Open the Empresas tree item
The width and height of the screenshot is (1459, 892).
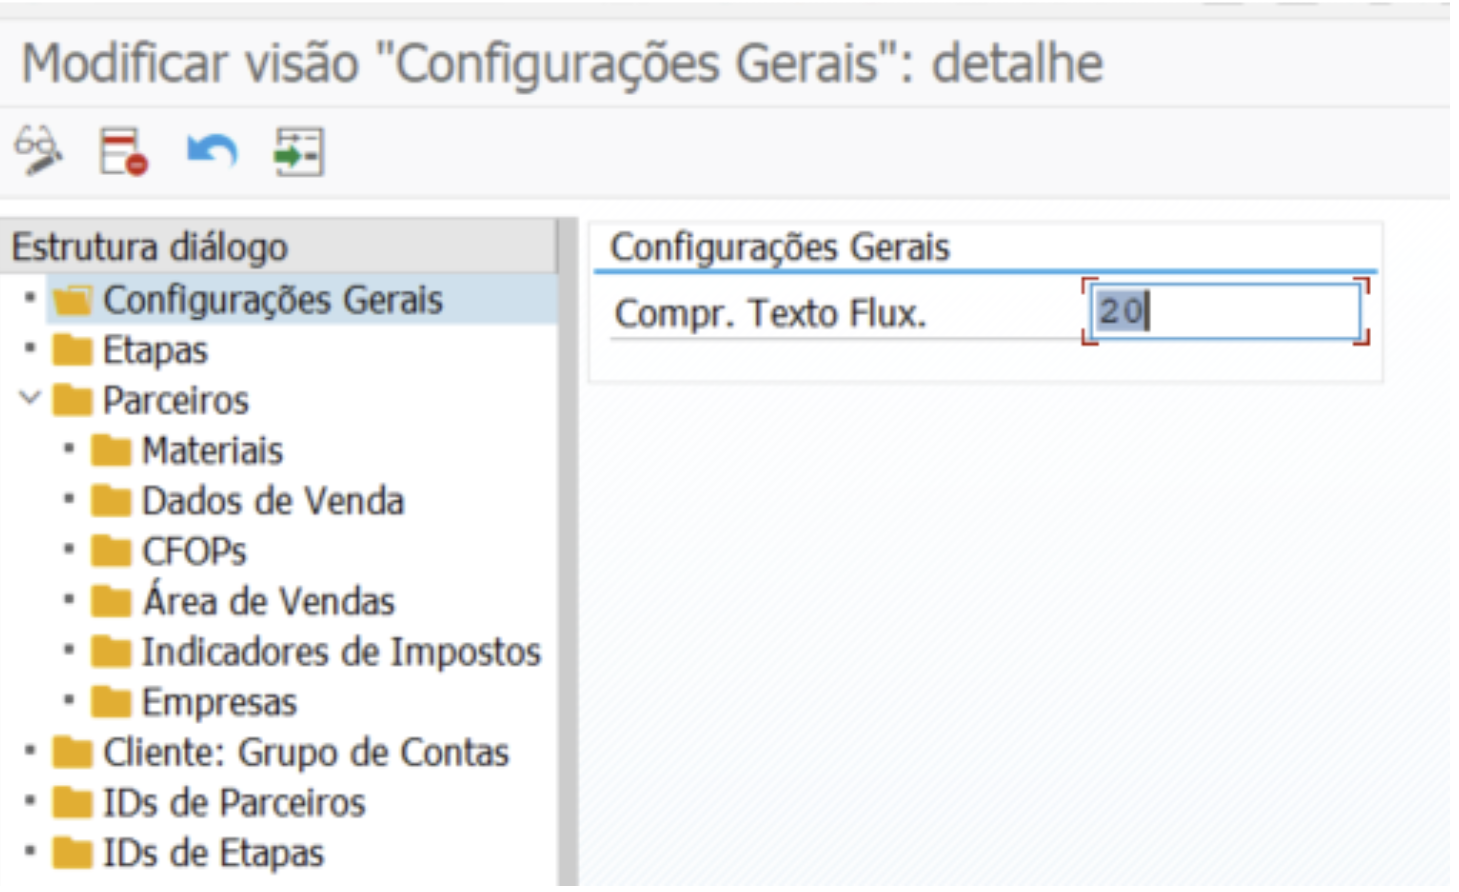pyautogui.click(x=219, y=702)
